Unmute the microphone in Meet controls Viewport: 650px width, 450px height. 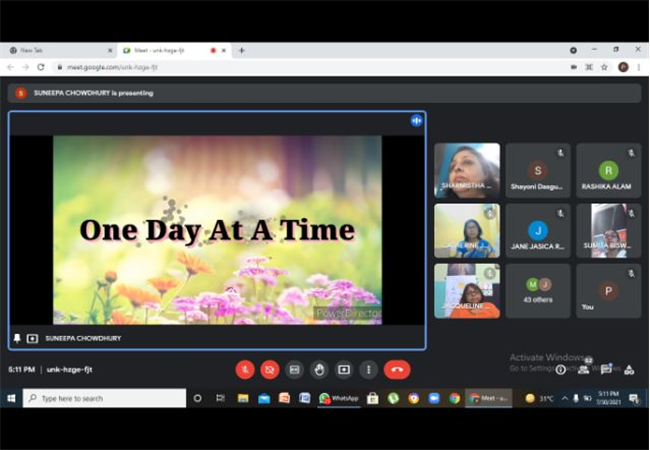[x=245, y=369]
